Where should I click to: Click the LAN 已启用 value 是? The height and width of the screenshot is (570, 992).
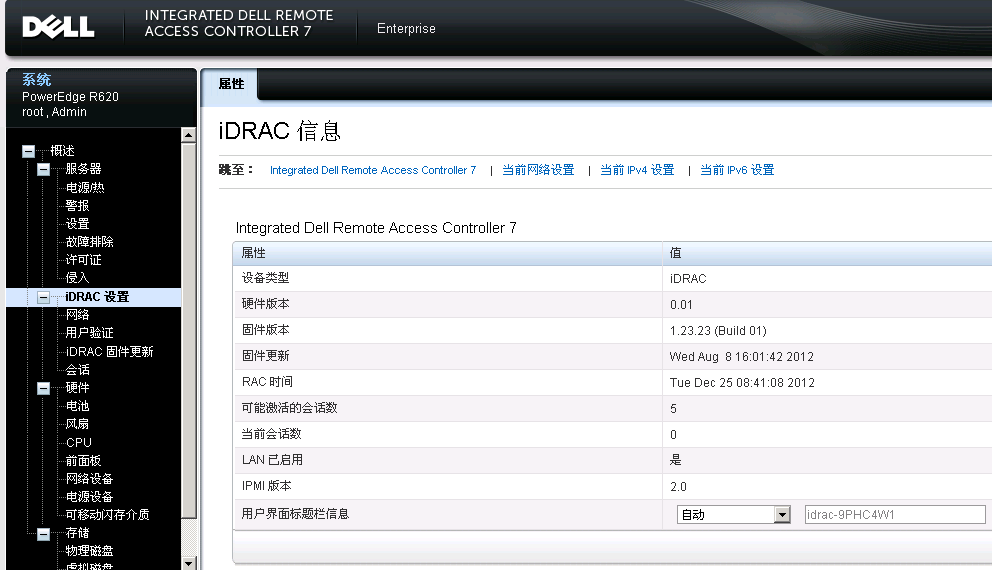676,460
